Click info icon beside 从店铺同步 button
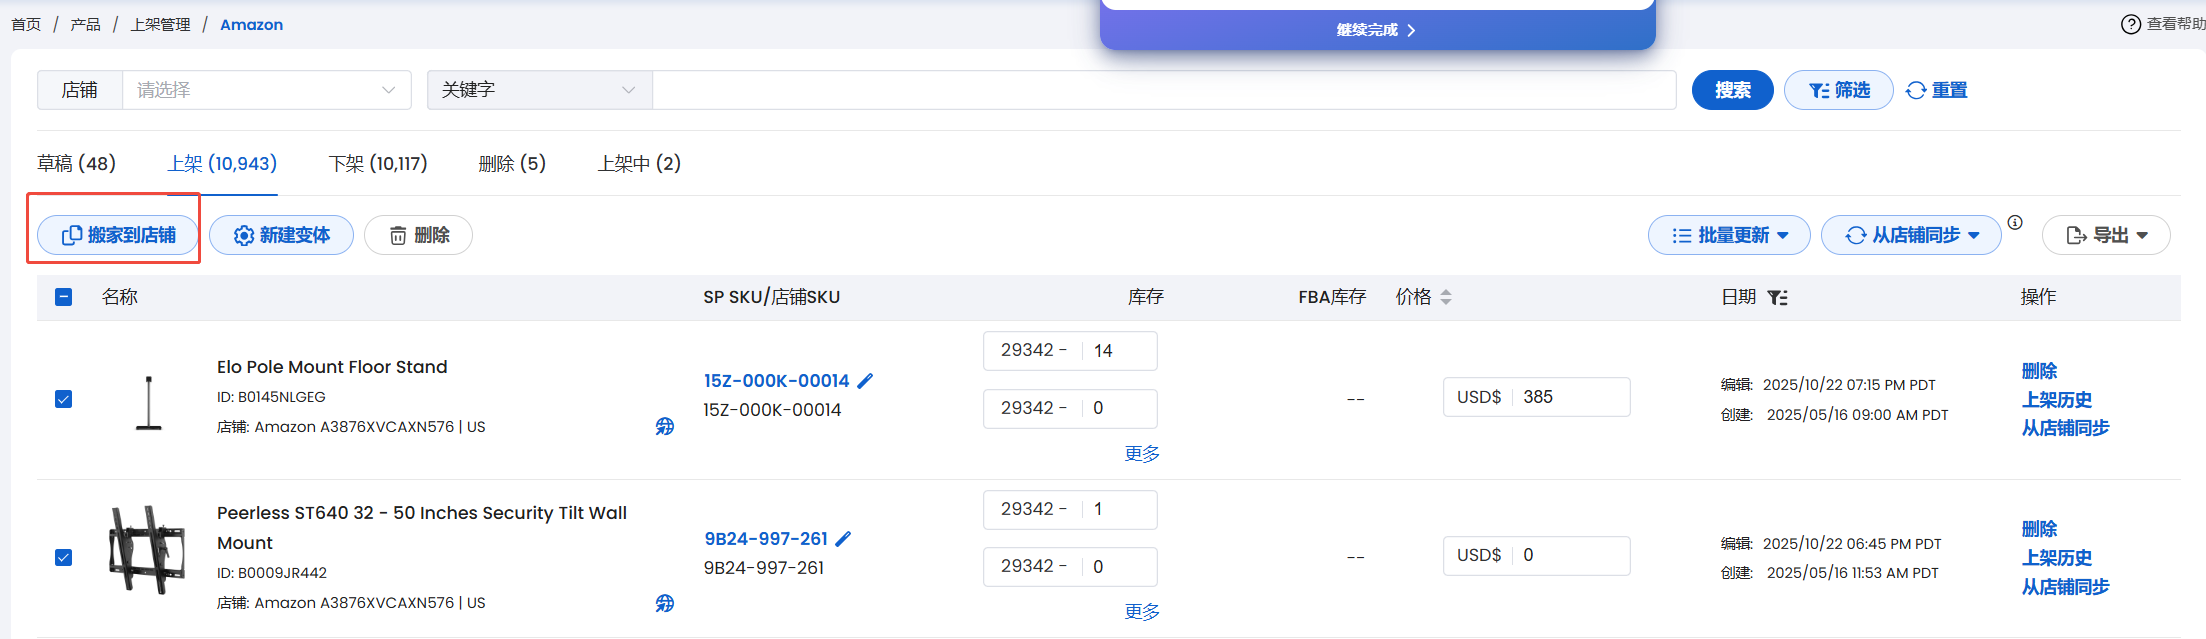Viewport: 2206px width, 639px height. pos(2015,223)
